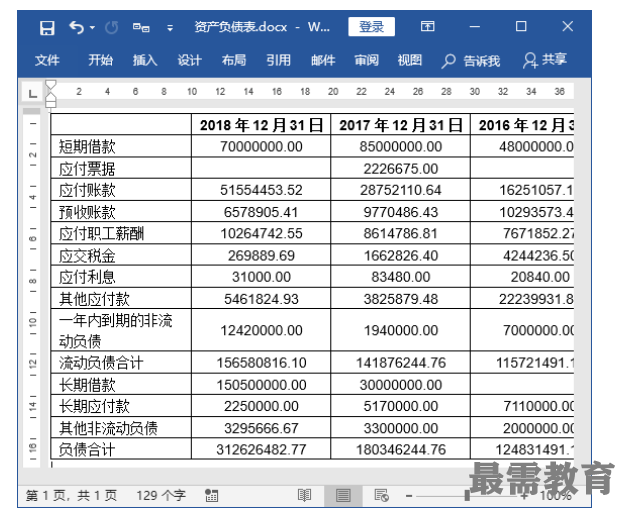Click the tab selector L icon at ruler corner
621x518 pixels.
pyautogui.click(x=32, y=93)
